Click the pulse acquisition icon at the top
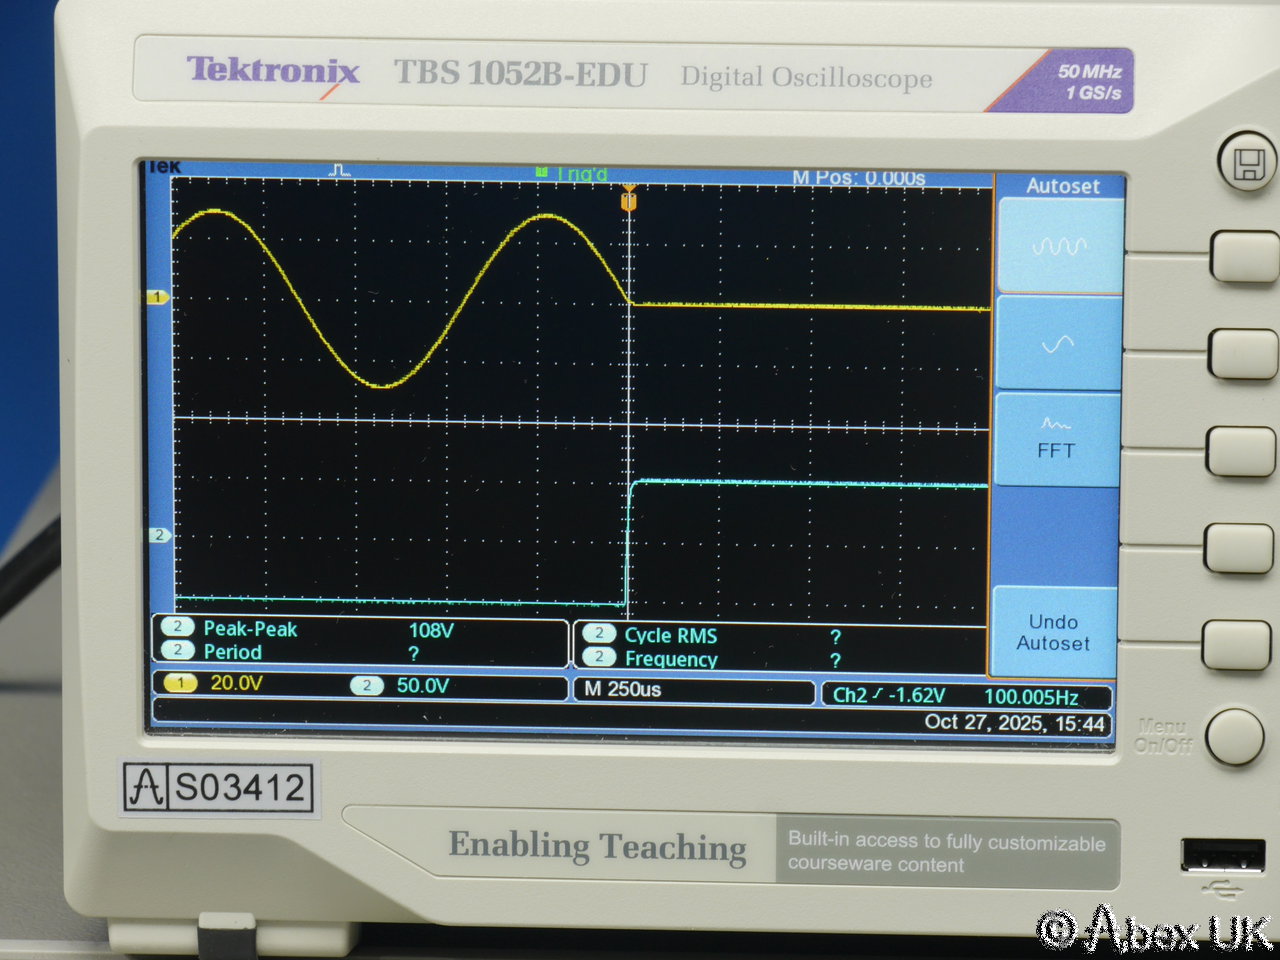This screenshot has width=1280, height=960. click(340, 171)
